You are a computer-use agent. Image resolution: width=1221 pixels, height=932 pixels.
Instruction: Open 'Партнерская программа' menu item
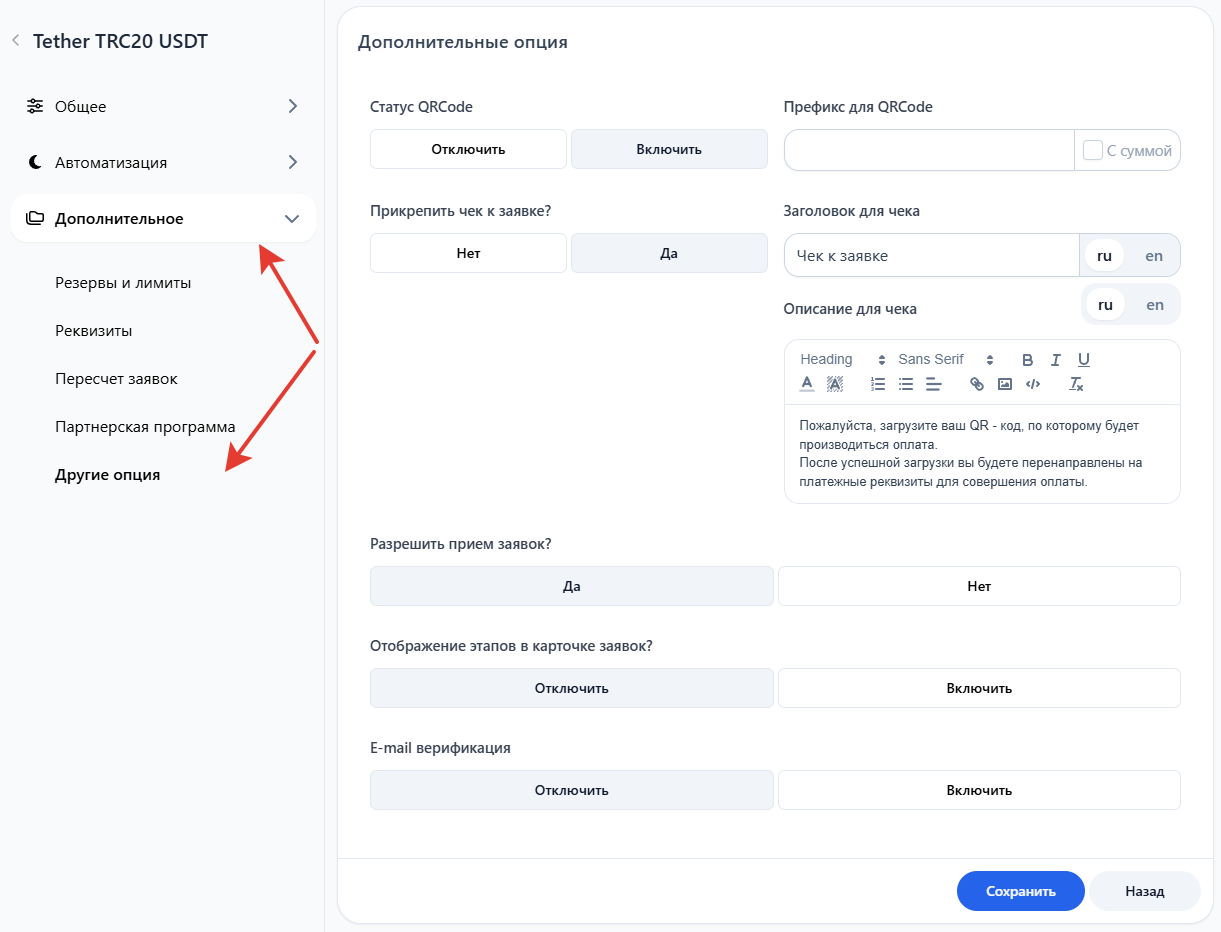[x=145, y=427]
